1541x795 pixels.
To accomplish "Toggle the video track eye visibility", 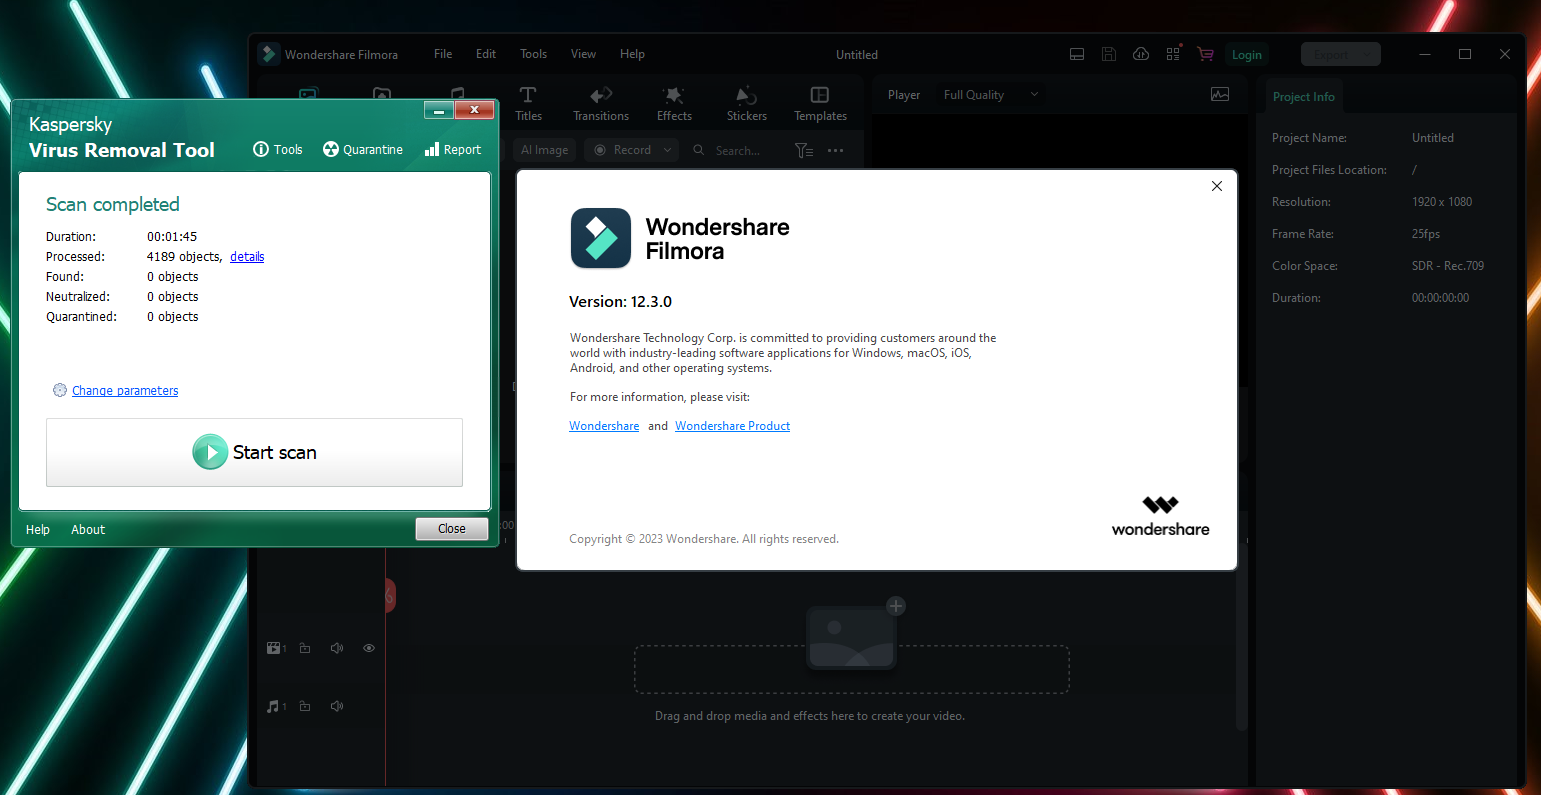I will click(369, 648).
